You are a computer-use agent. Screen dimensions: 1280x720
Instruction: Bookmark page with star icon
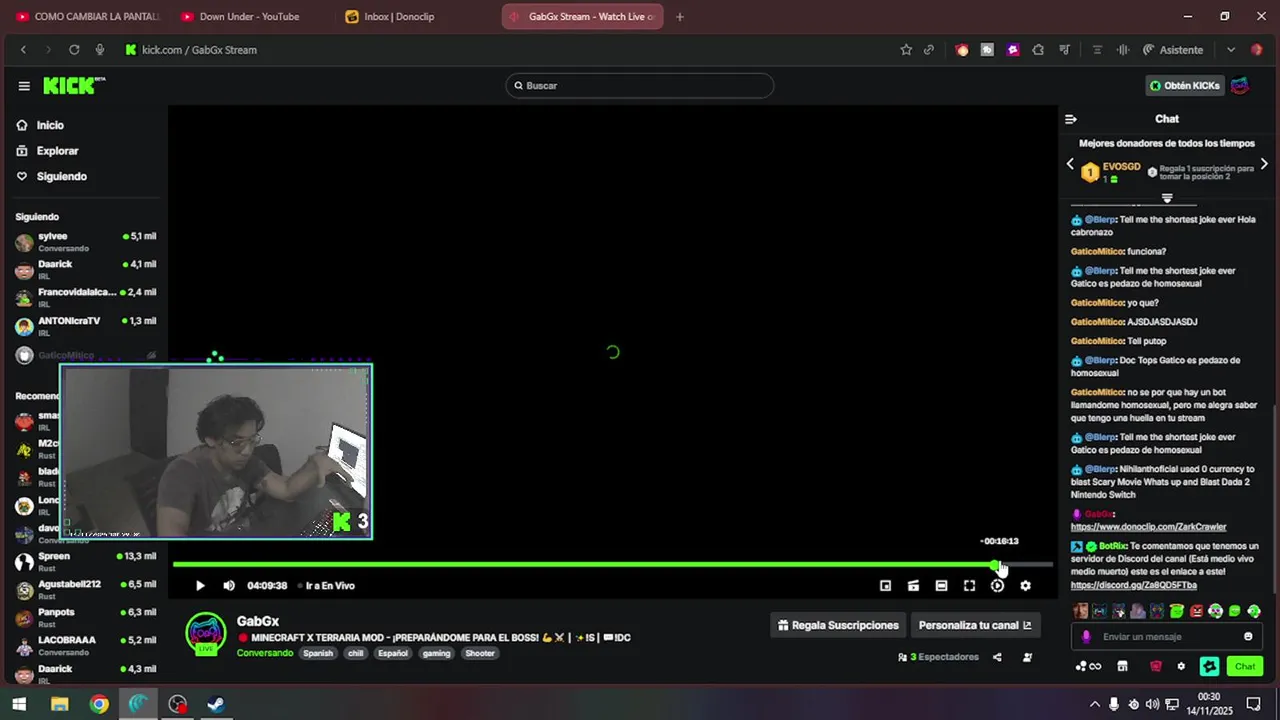906,50
